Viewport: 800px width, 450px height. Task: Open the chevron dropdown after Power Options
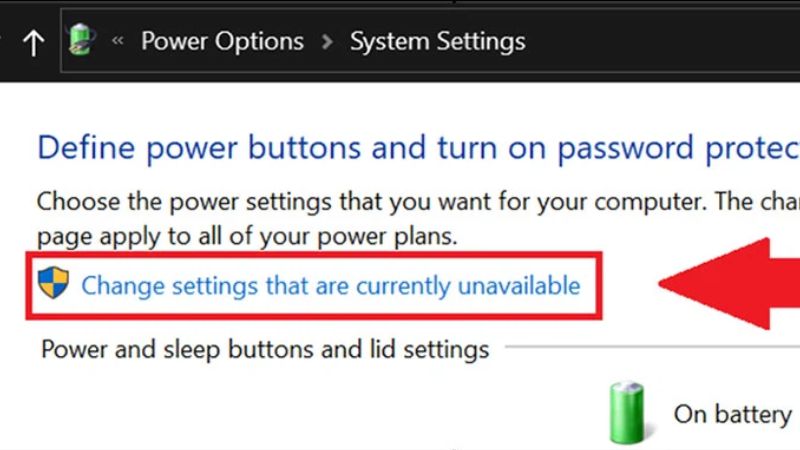[x=327, y=42]
